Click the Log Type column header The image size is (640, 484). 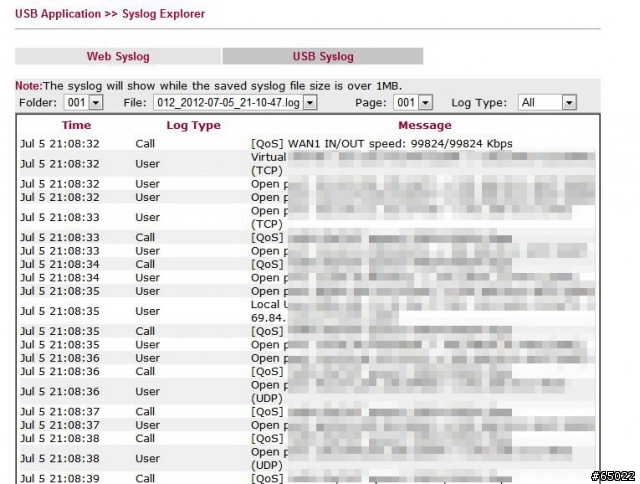point(193,125)
